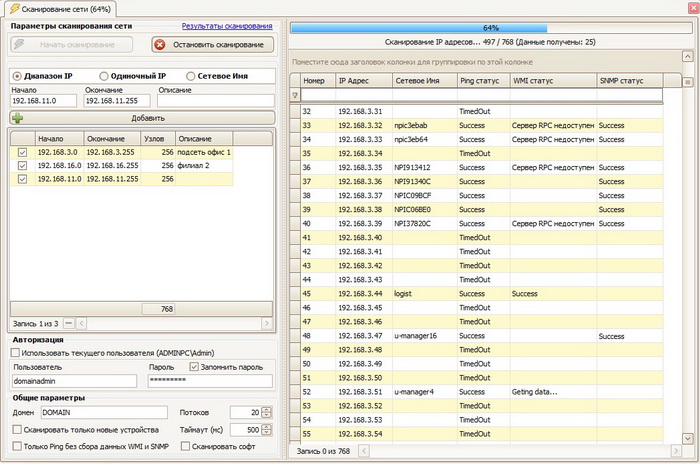This screenshot has height=464, width=700.
Task: Enable 'Использовать текущего пользователя' checkbox
Action: click(x=16, y=353)
